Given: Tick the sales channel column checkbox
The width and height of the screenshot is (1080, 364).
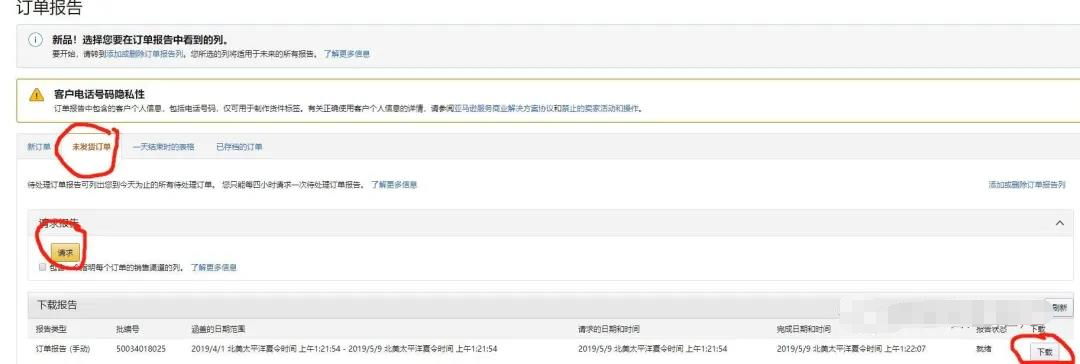Looking at the screenshot, I should pos(43,267).
